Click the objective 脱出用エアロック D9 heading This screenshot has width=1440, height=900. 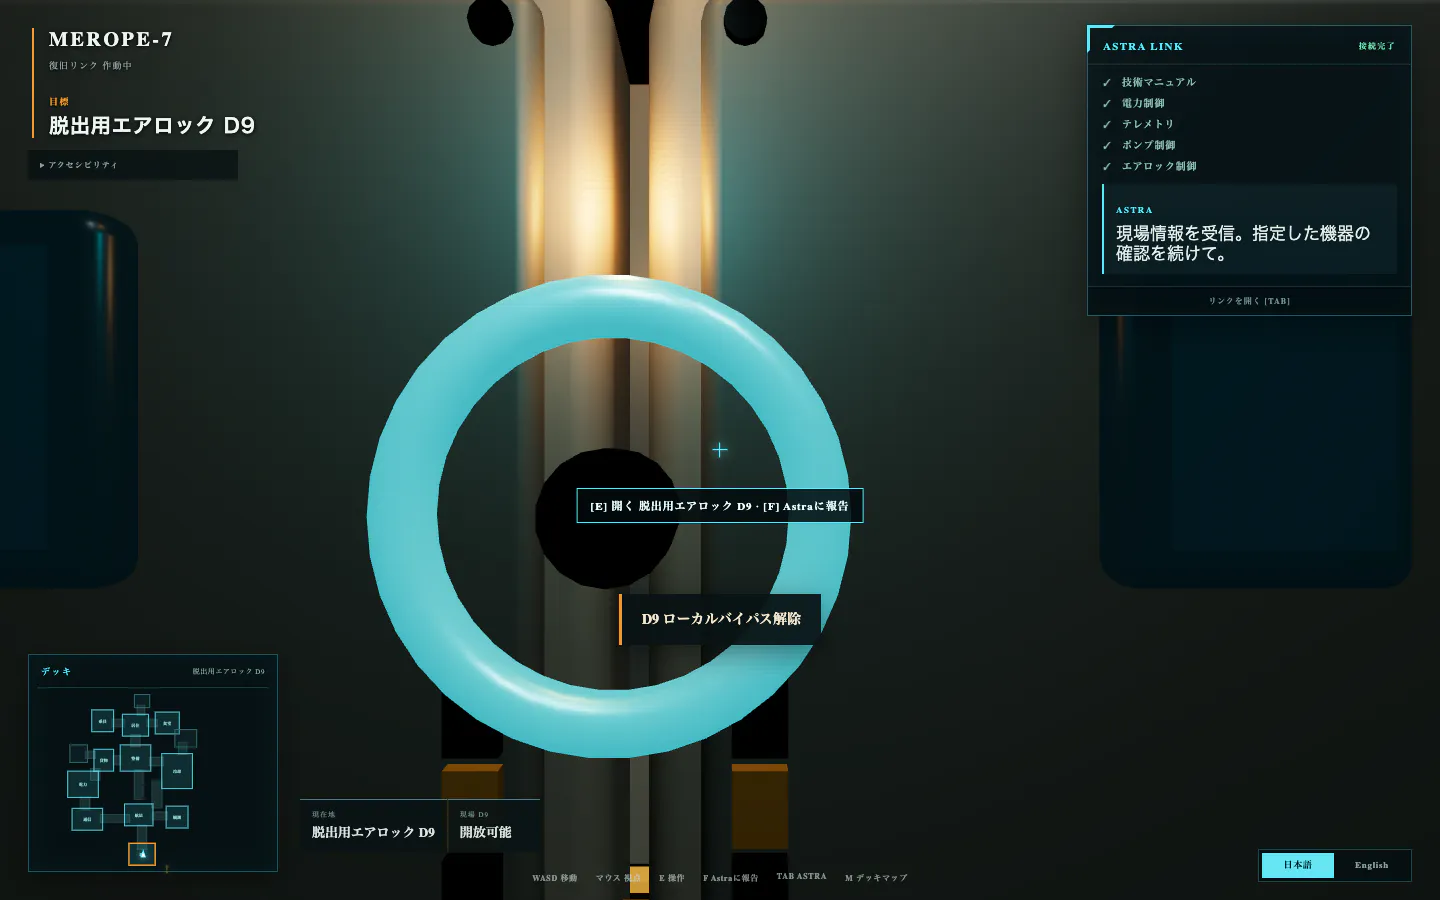click(x=152, y=125)
